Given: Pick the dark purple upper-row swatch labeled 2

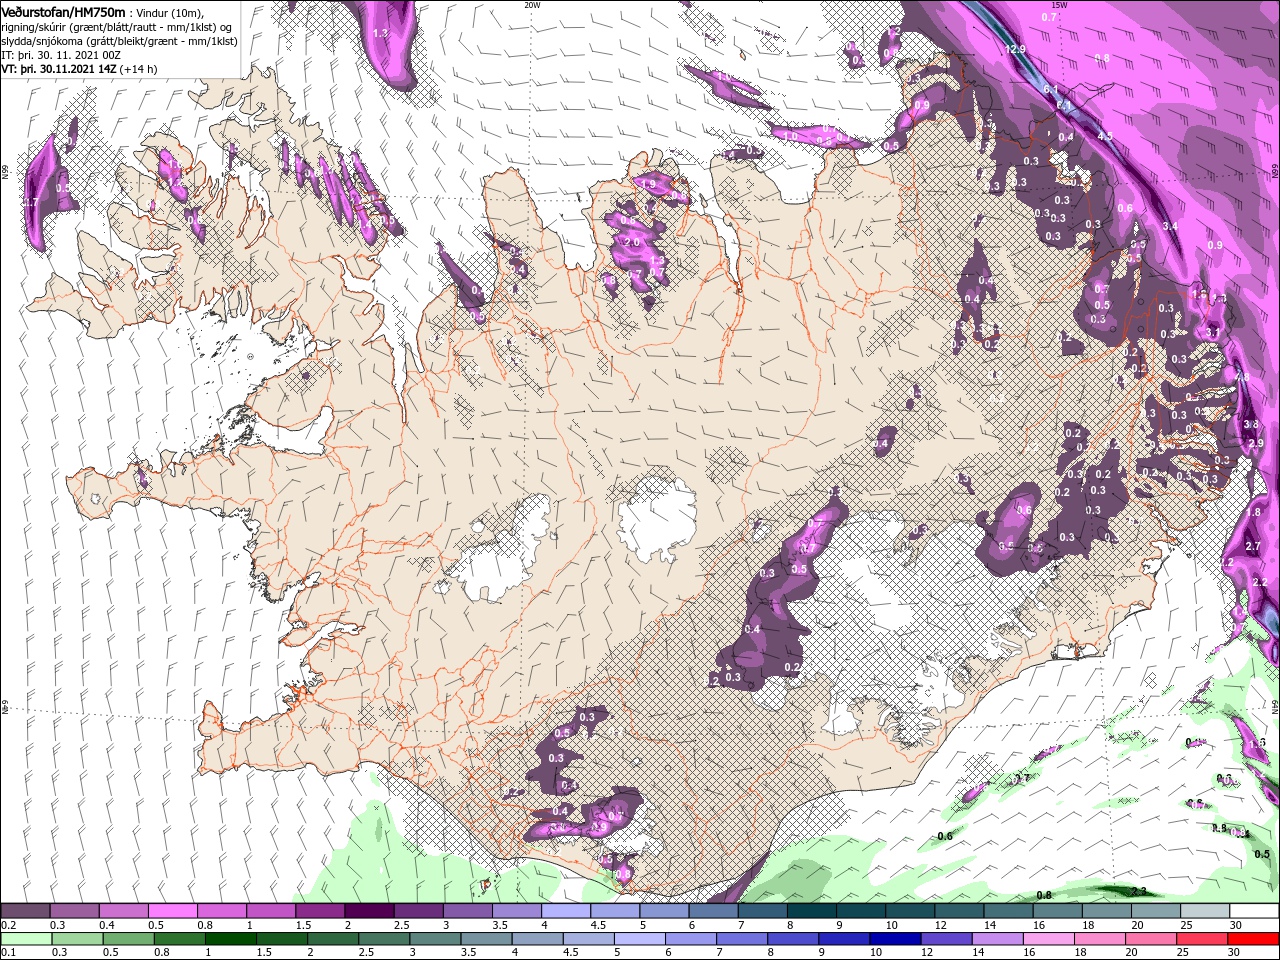Looking at the screenshot, I should 369,911.
